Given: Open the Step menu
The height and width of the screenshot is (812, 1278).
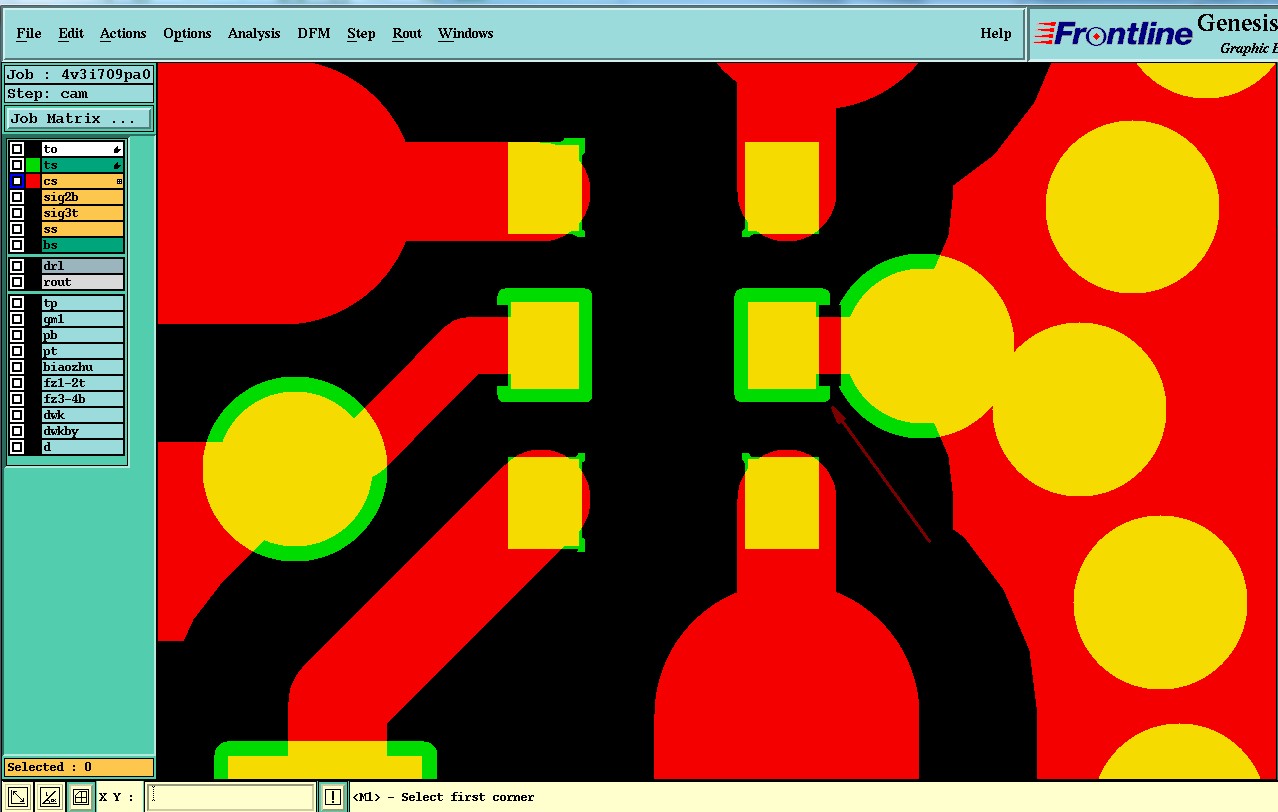Looking at the screenshot, I should pos(361,33).
